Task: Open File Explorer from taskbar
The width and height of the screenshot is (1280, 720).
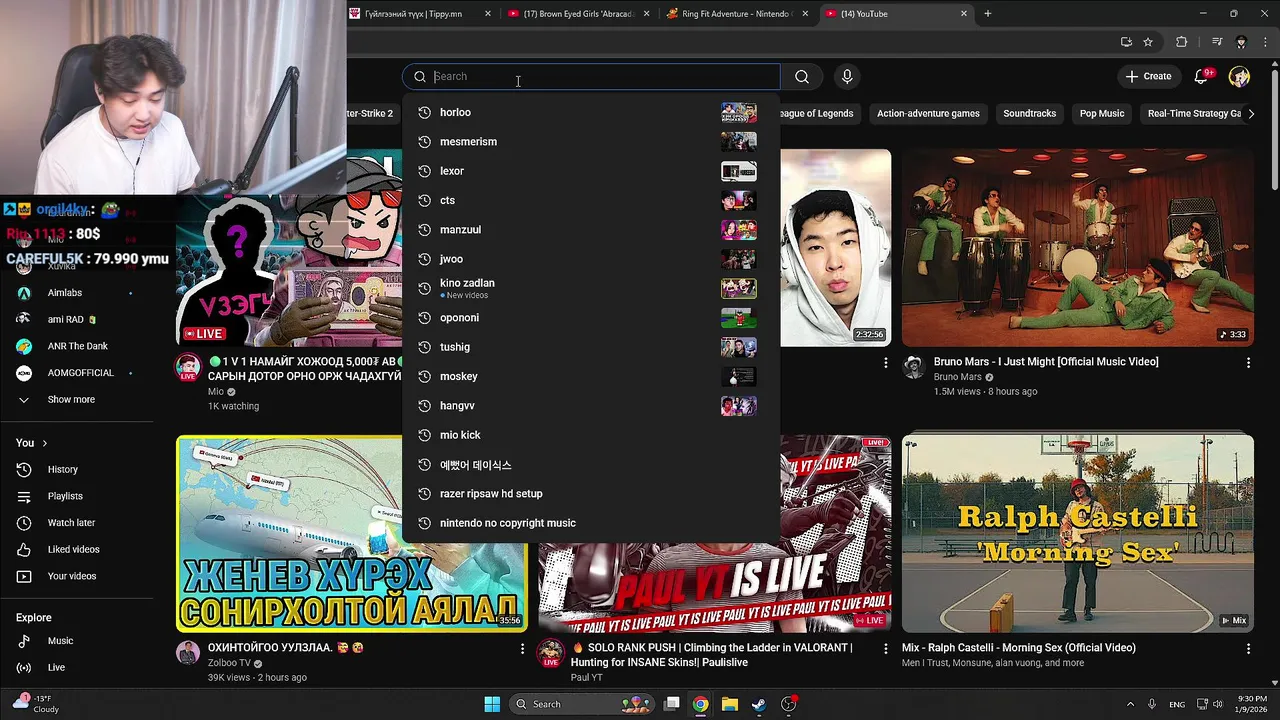Action: [730, 704]
